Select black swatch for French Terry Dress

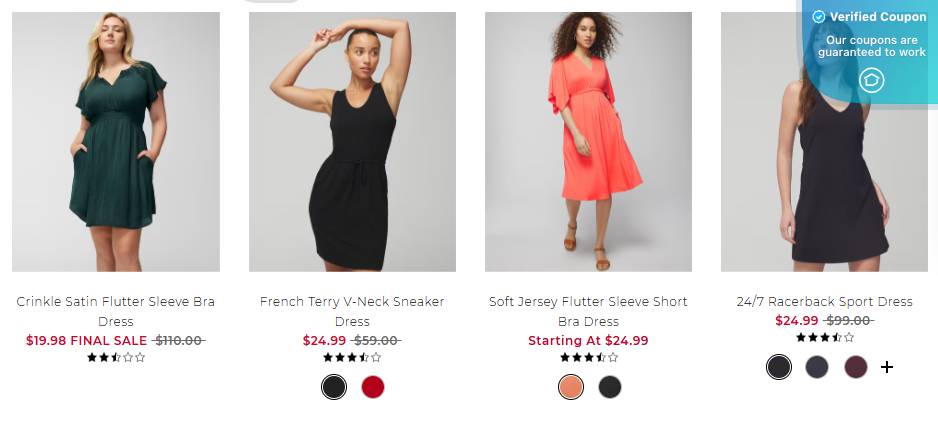334,387
